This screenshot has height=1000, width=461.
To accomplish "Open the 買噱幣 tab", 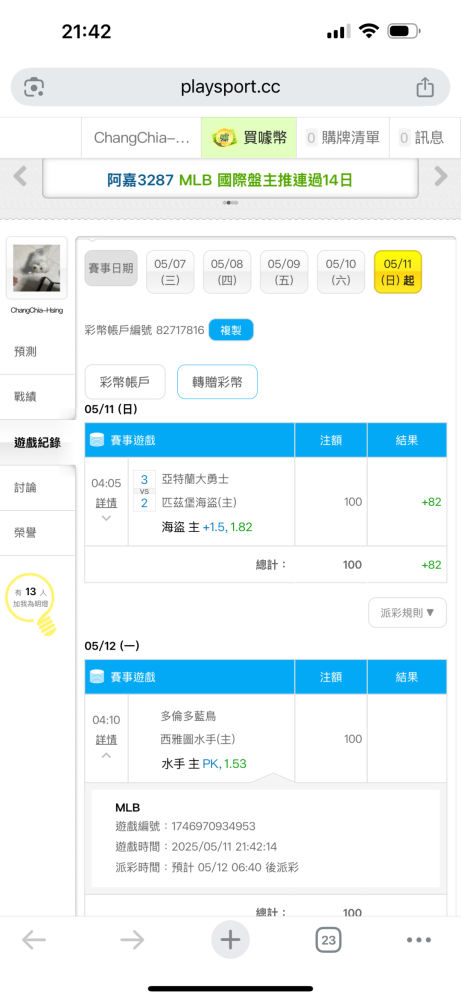I will (249, 138).
